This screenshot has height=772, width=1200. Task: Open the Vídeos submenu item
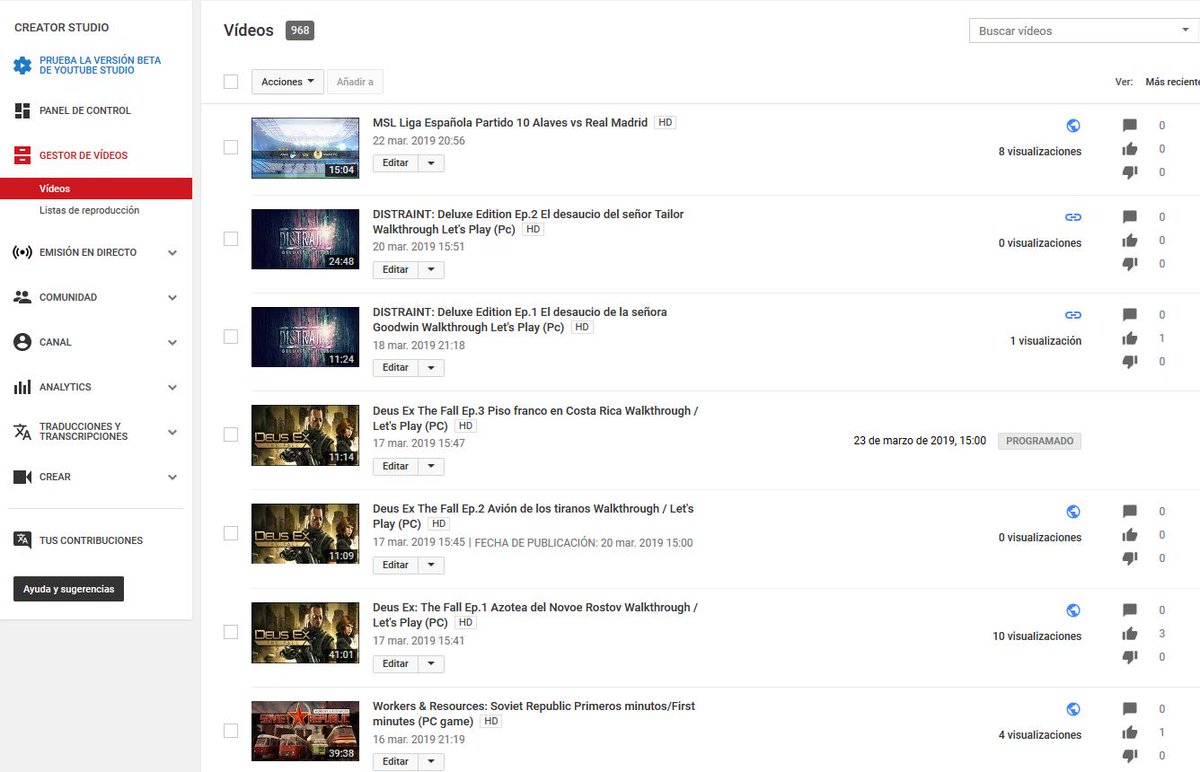[96, 189]
